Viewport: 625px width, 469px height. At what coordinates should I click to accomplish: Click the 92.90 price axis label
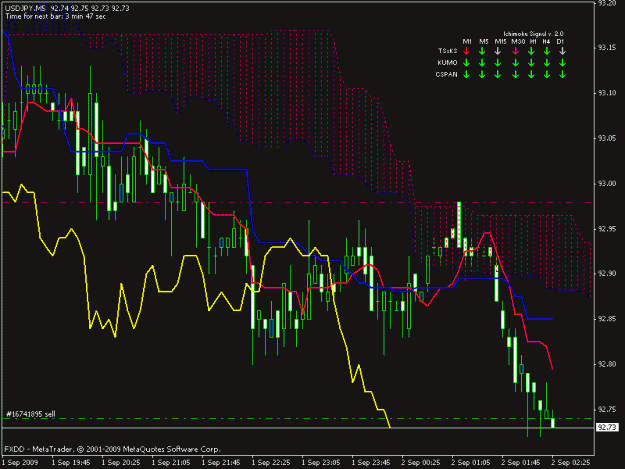[x=607, y=274]
